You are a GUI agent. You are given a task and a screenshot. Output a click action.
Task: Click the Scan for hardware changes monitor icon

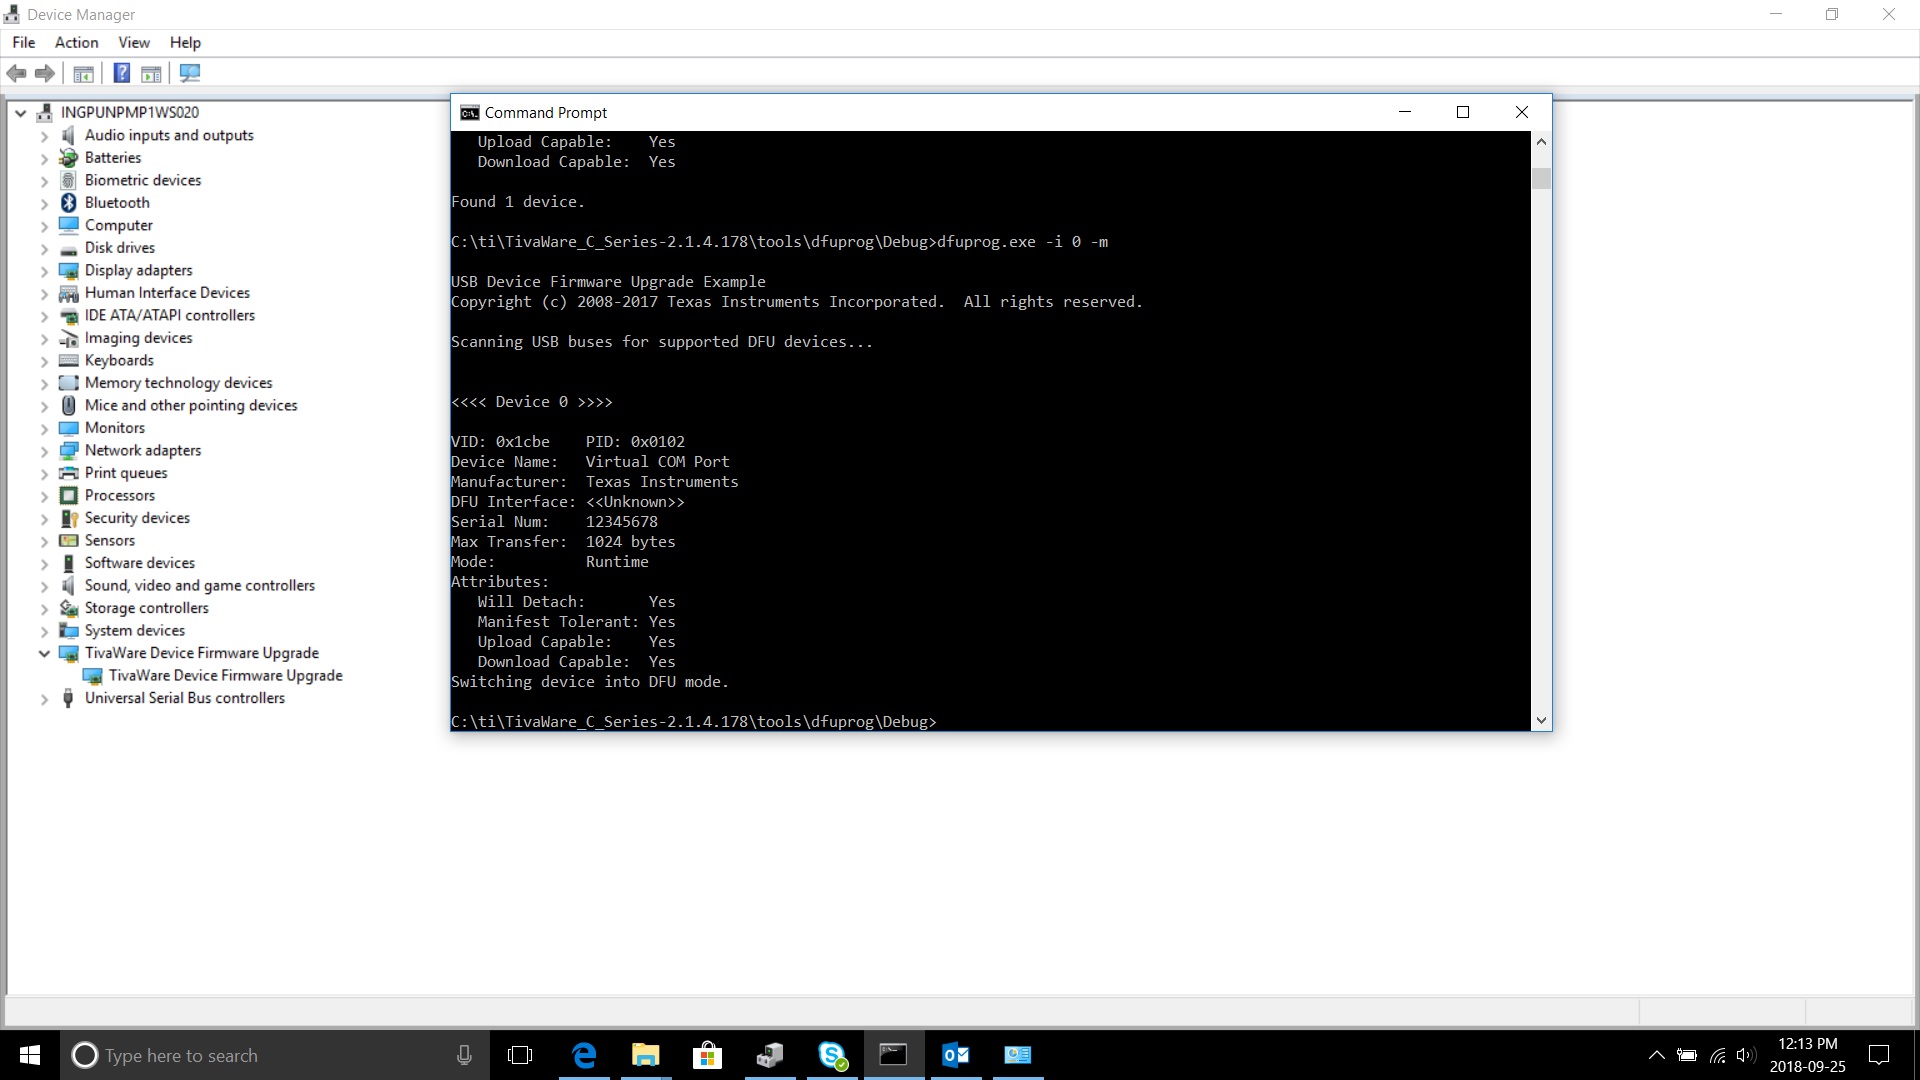(190, 73)
